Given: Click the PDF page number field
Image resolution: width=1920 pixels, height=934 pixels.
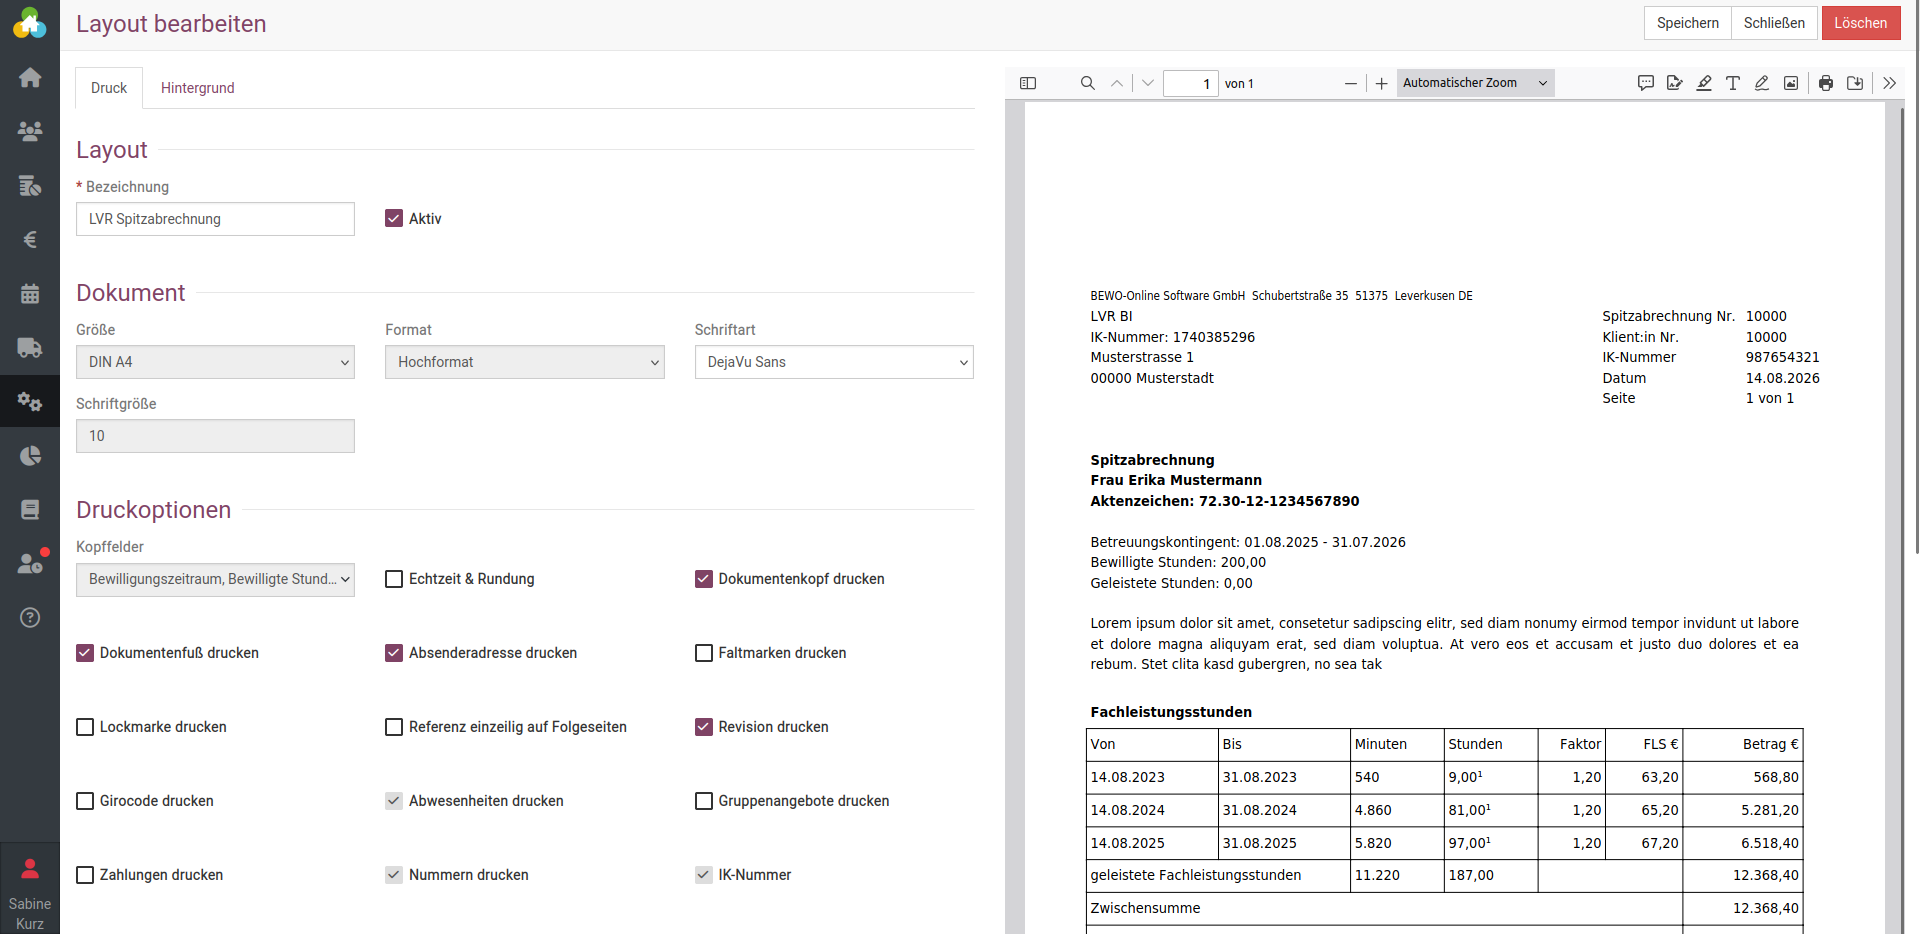Looking at the screenshot, I should click(x=1190, y=83).
